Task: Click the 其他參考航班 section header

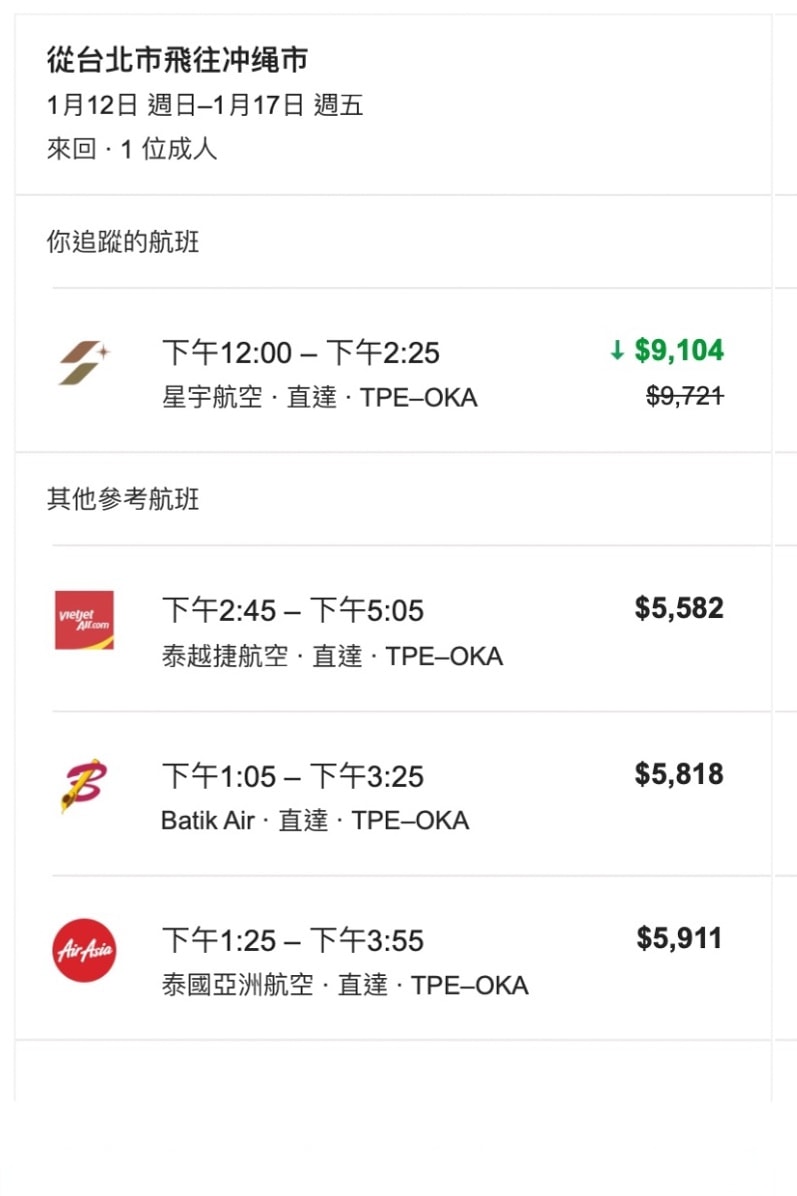Action: [x=123, y=499]
